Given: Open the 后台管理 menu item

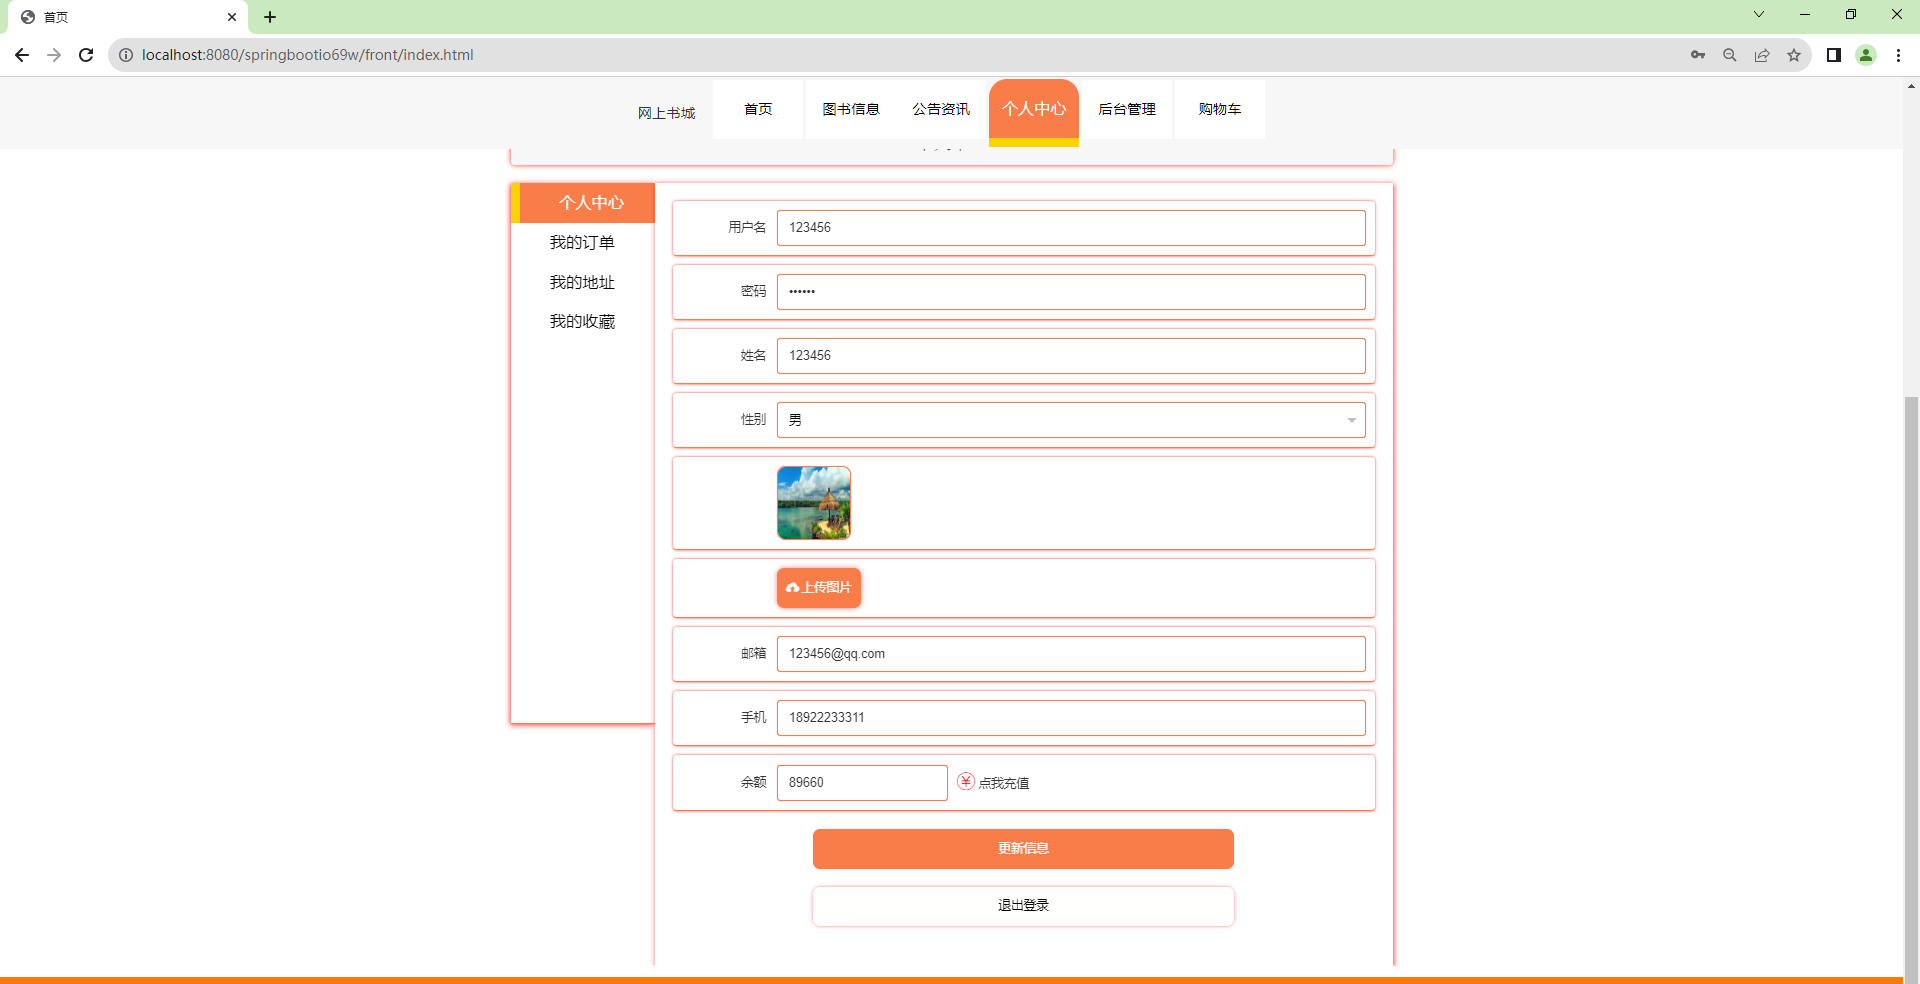Looking at the screenshot, I should point(1126,109).
